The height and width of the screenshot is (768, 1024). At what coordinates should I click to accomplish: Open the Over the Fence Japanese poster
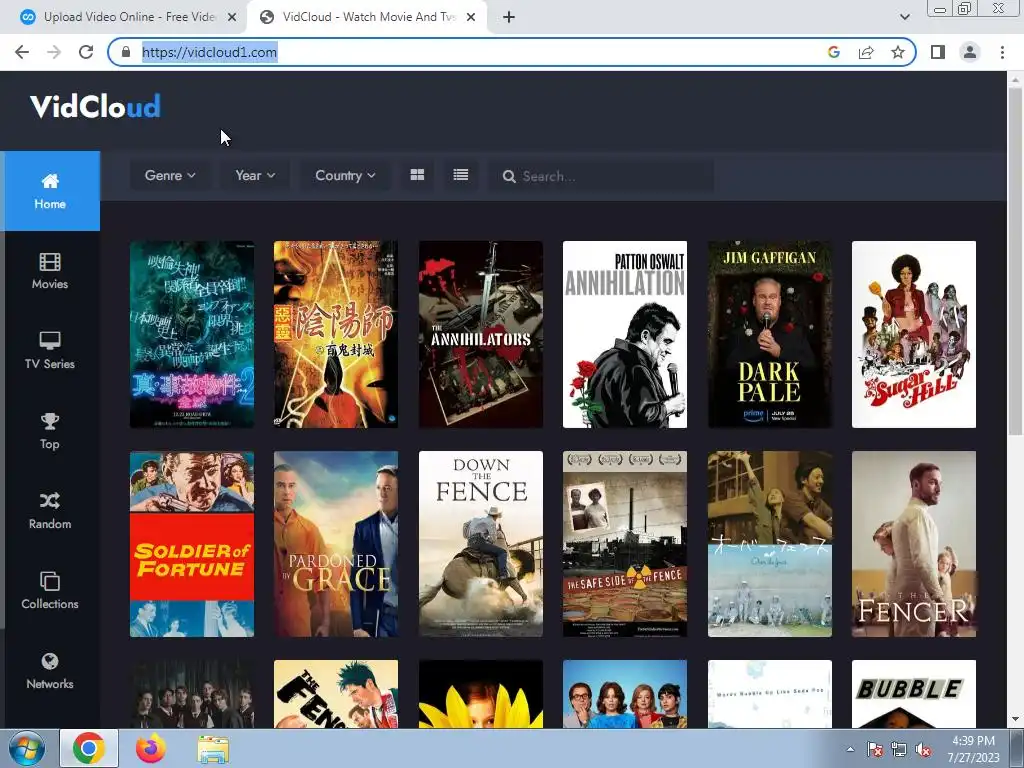(x=770, y=544)
